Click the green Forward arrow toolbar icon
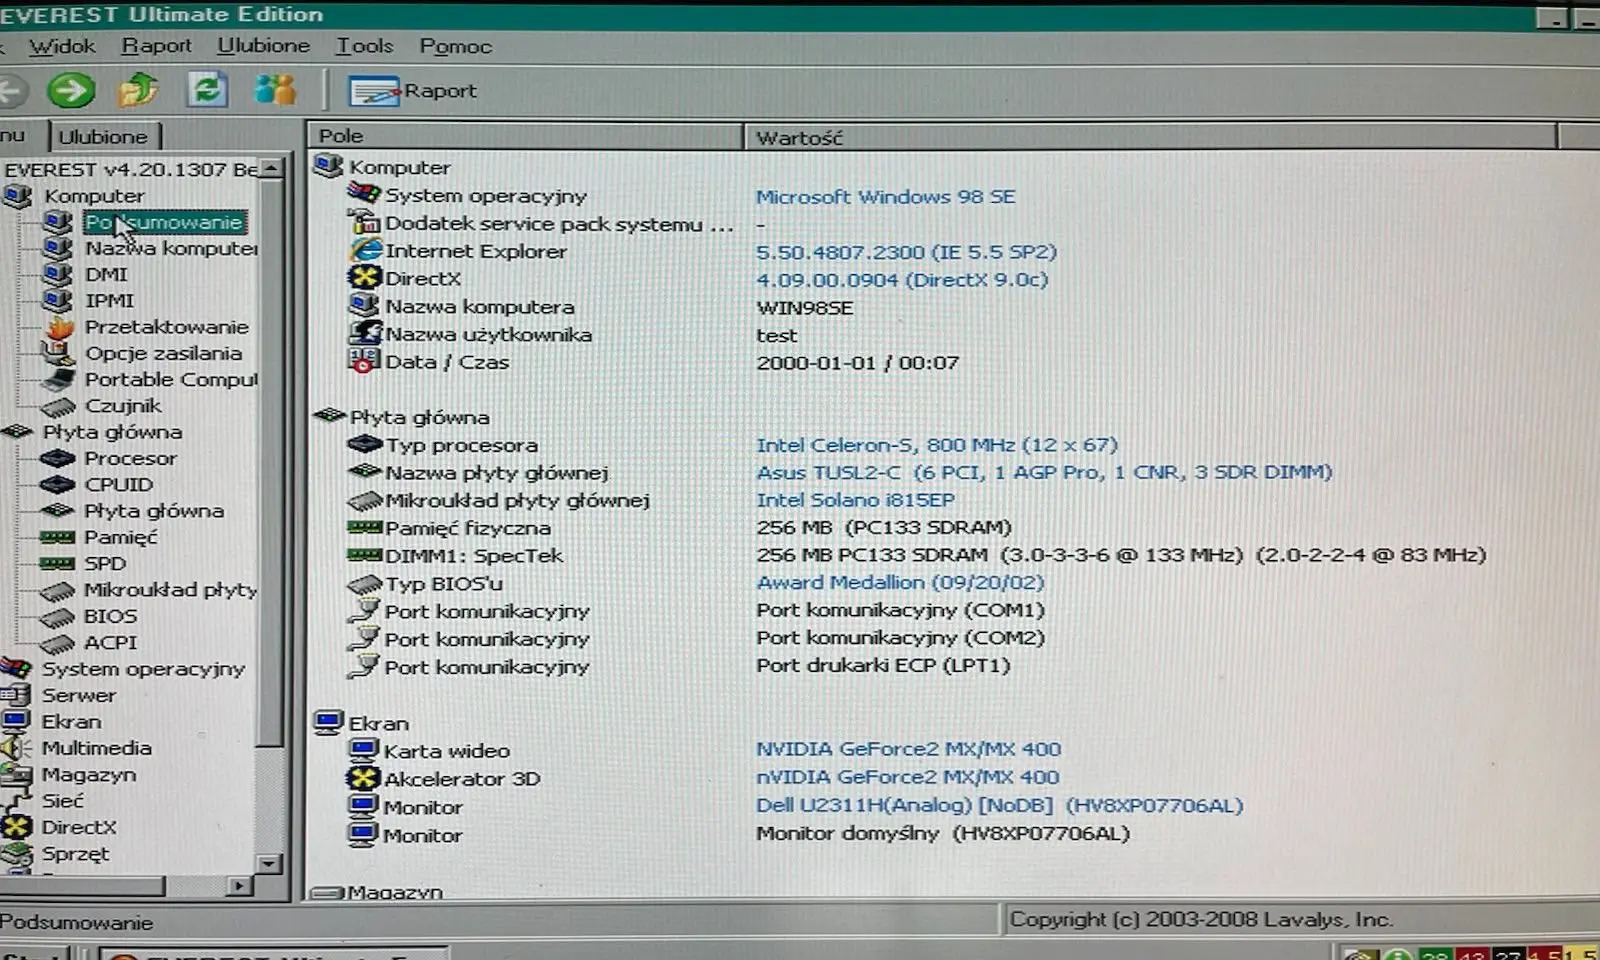The image size is (1600, 960). click(71, 91)
